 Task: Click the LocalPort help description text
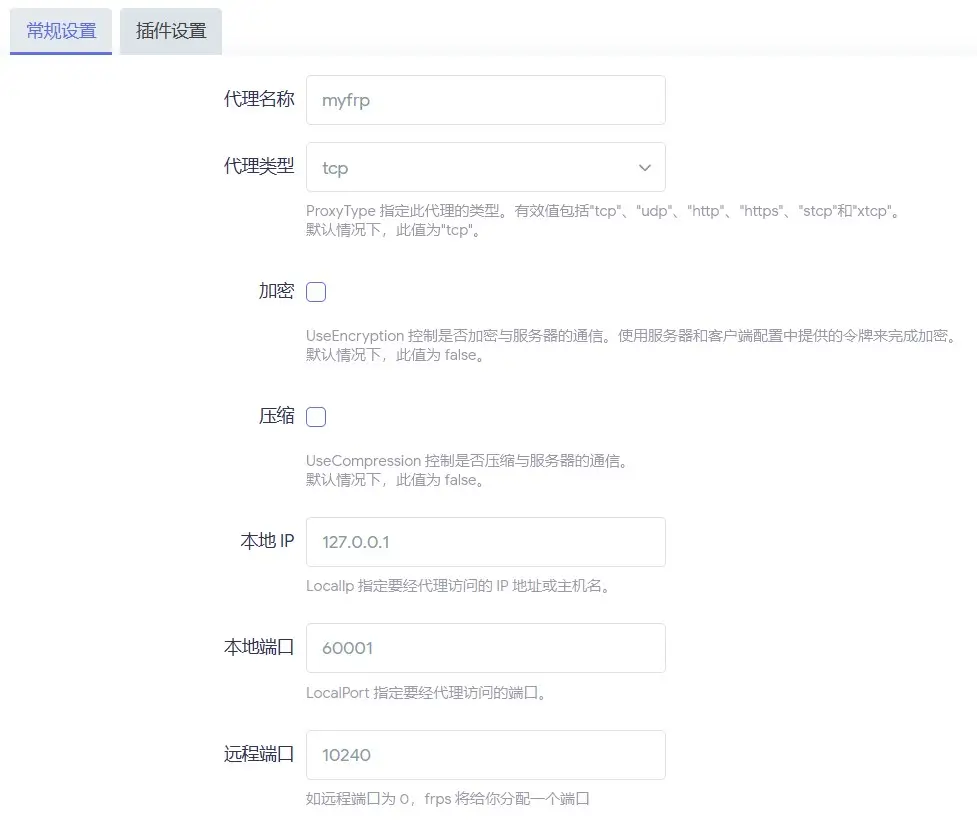427,692
